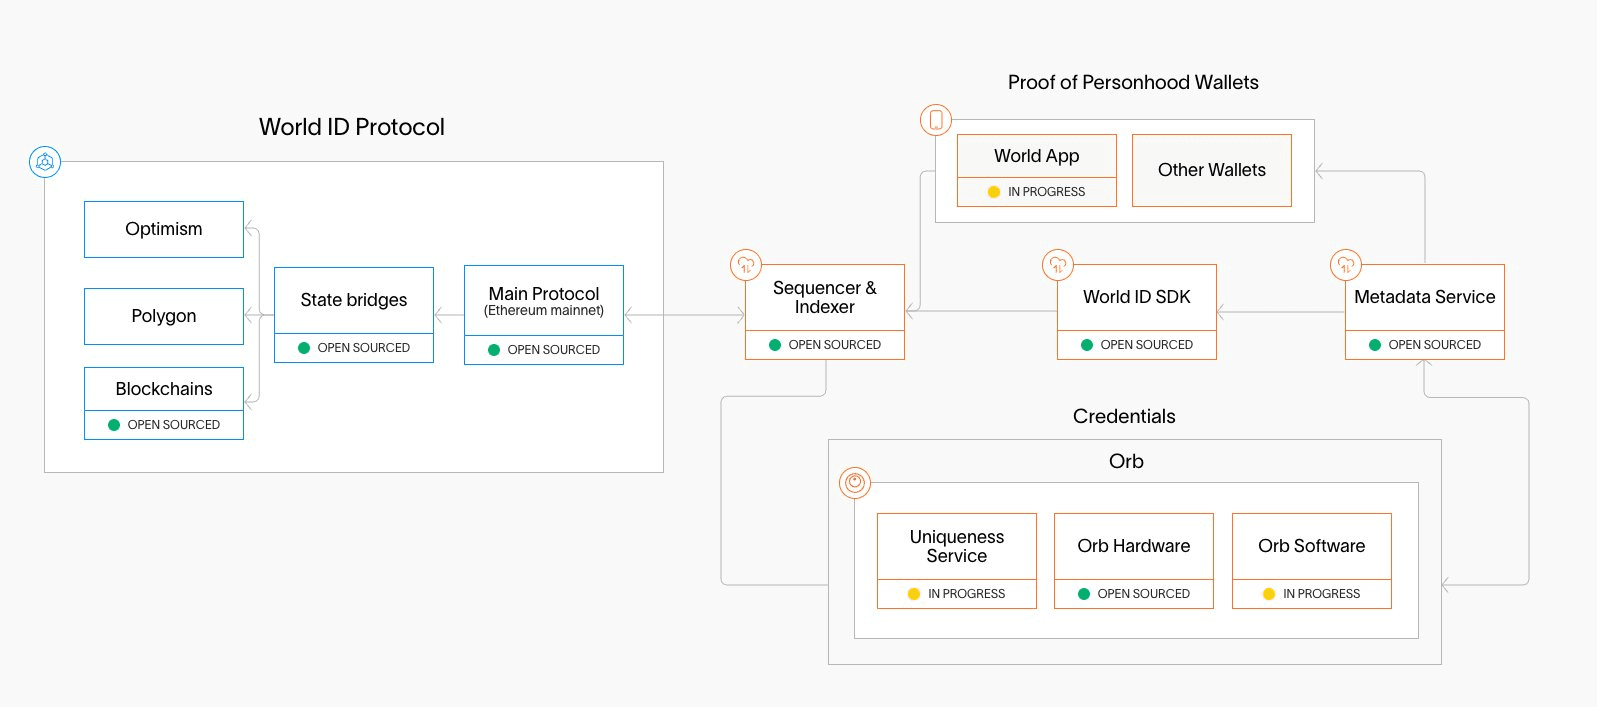Click the yellow status dot under World App
This screenshot has width=1597, height=707.
(994, 192)
